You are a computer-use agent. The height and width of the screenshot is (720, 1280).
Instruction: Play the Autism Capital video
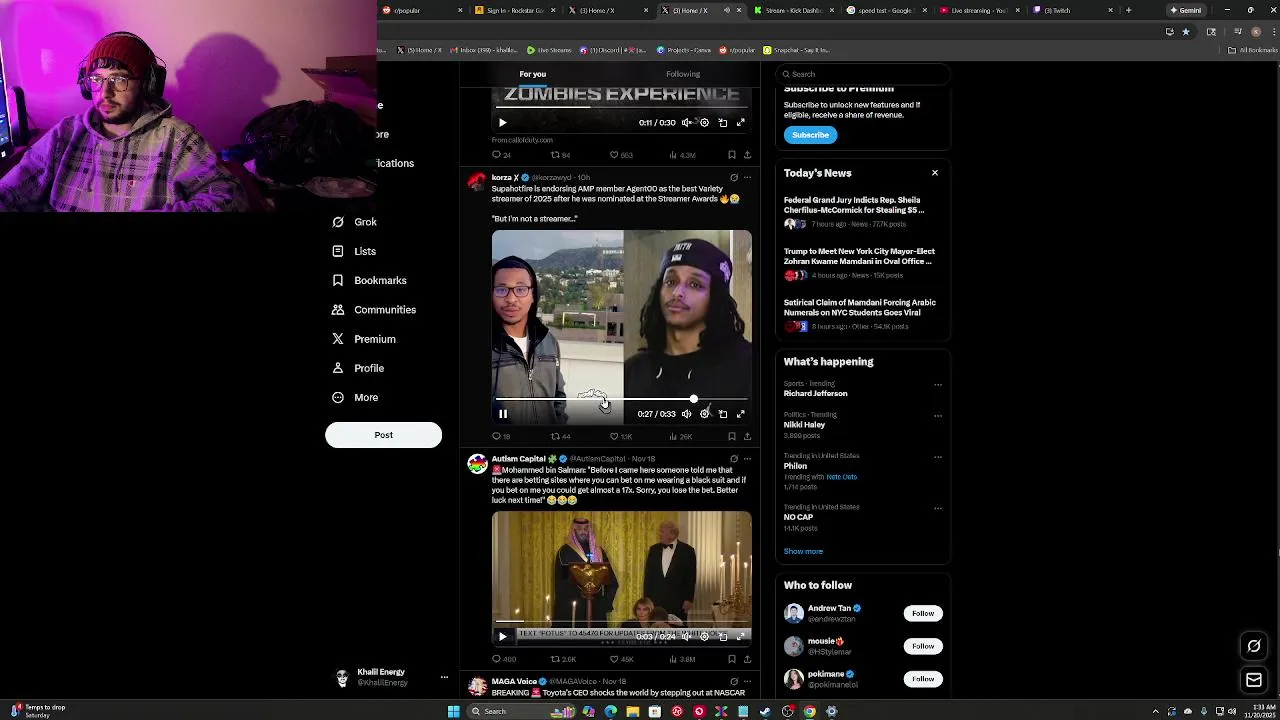click(503, 636)
